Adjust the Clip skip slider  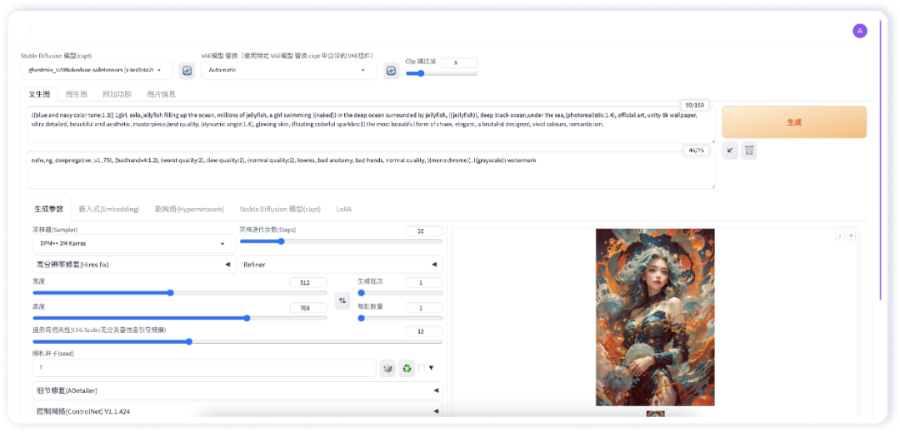pyautogui.click(x=441, y=73)
